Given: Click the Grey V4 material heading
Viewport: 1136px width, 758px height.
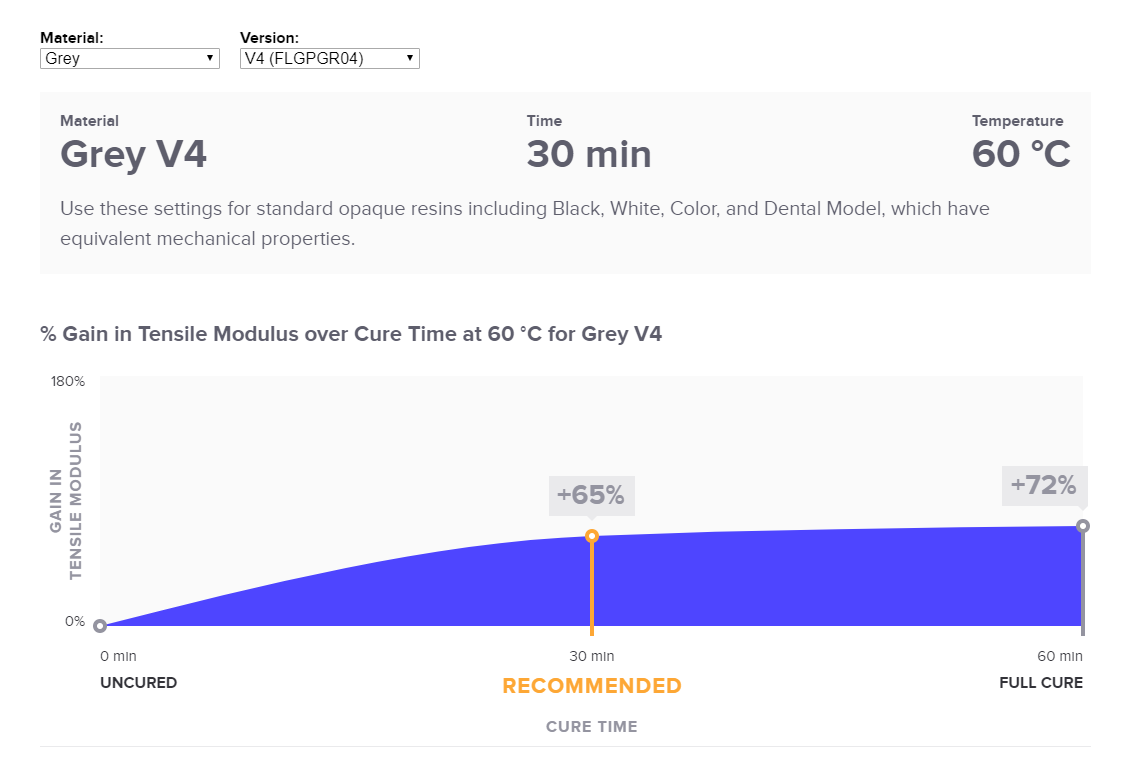Looking at the screenshot, I should 133,155.
